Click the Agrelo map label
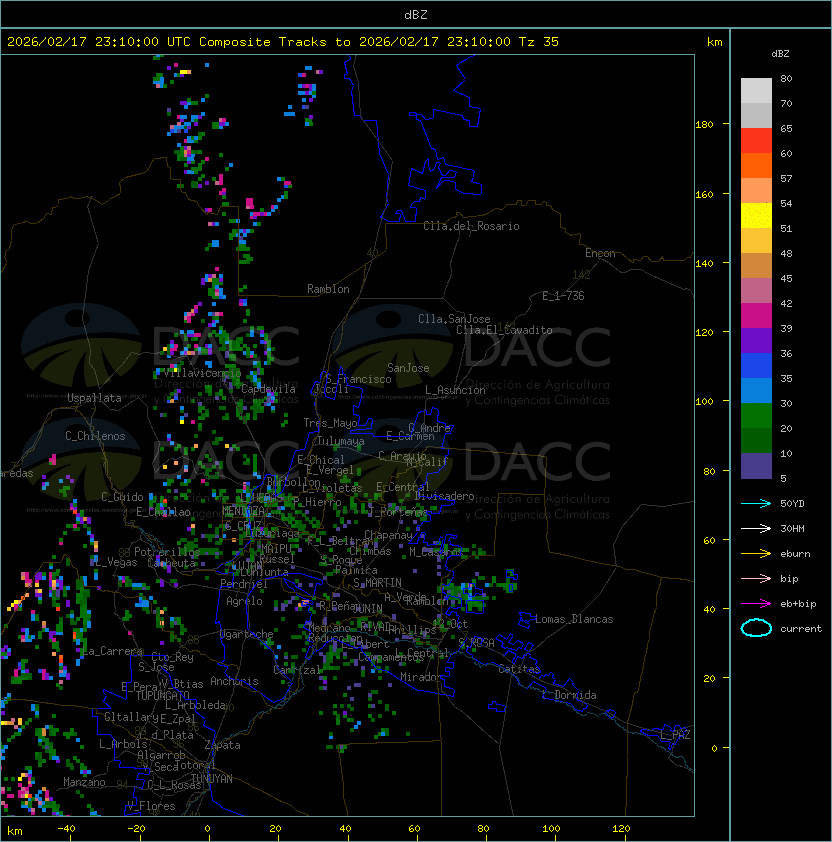 [244, 601]
